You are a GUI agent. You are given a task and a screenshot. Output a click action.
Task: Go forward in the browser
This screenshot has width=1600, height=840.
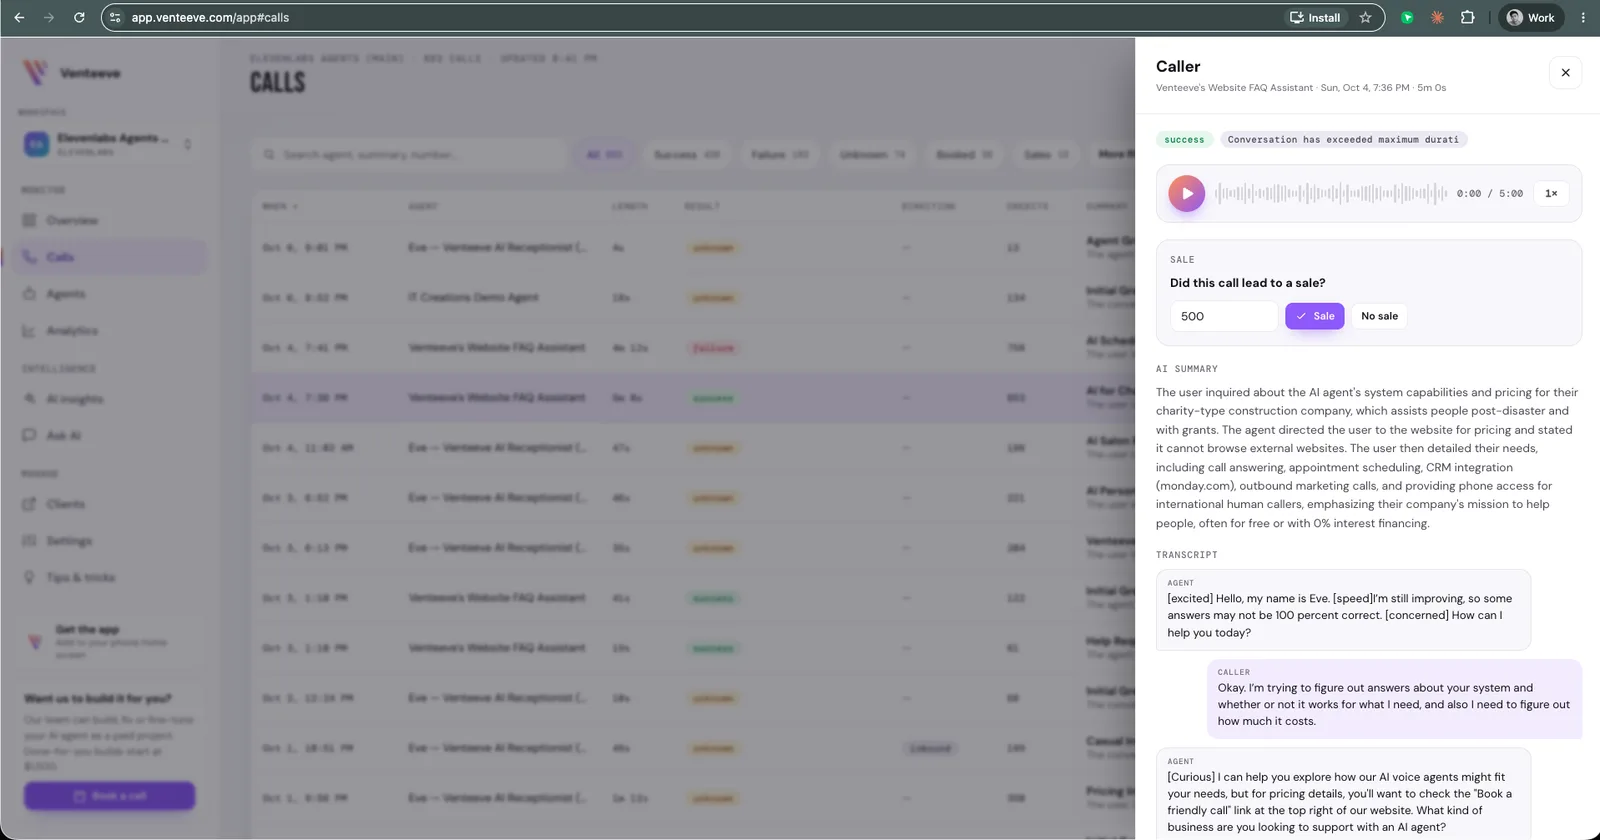tap(49, 17)
